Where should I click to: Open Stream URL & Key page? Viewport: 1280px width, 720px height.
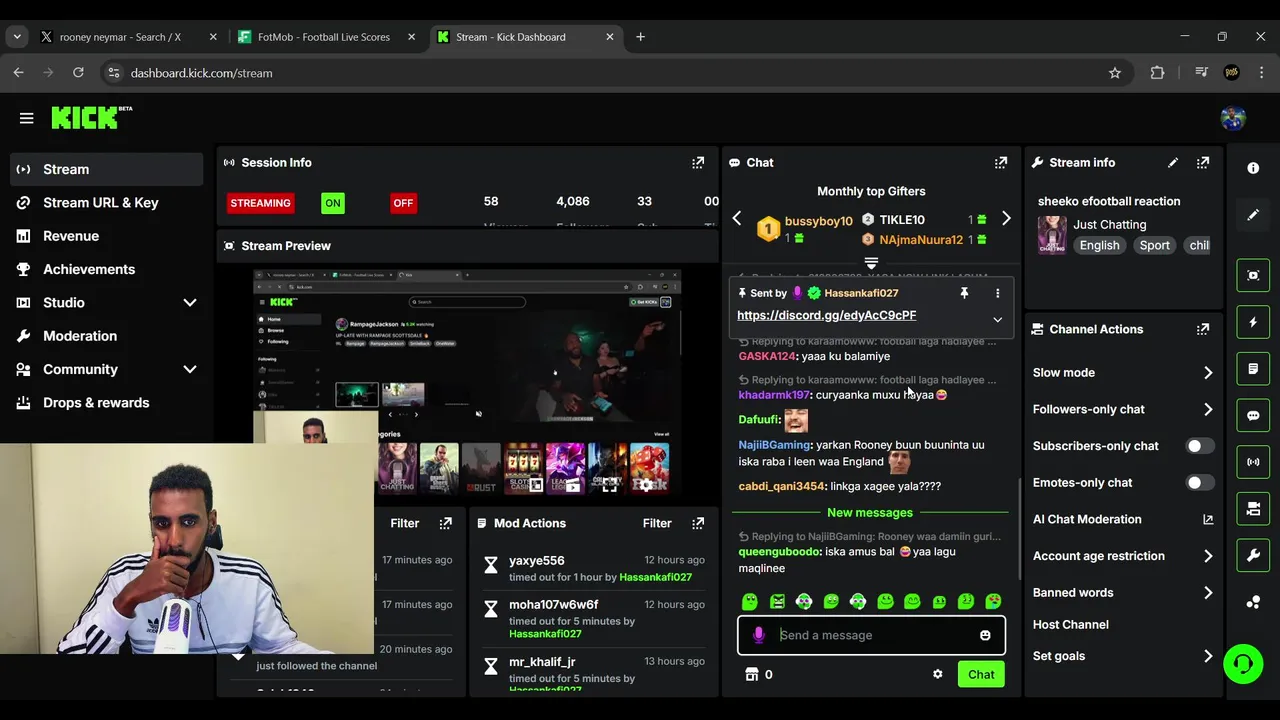tap(107, 202)
